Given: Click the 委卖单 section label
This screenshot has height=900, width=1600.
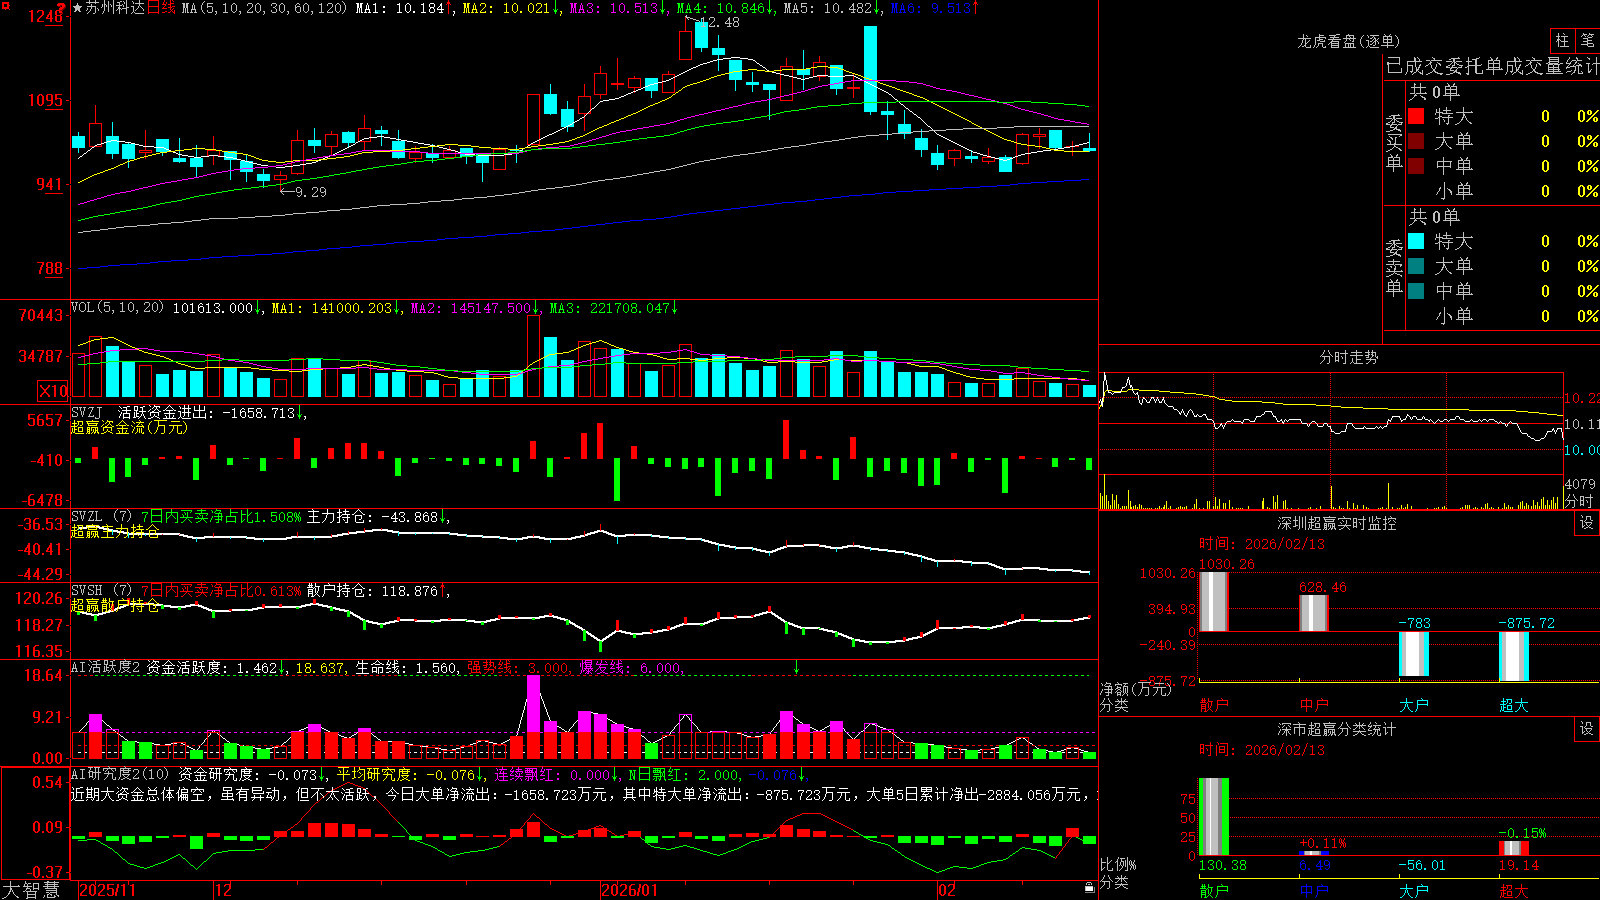Looking at the screenshot, I should point(1394,268).
